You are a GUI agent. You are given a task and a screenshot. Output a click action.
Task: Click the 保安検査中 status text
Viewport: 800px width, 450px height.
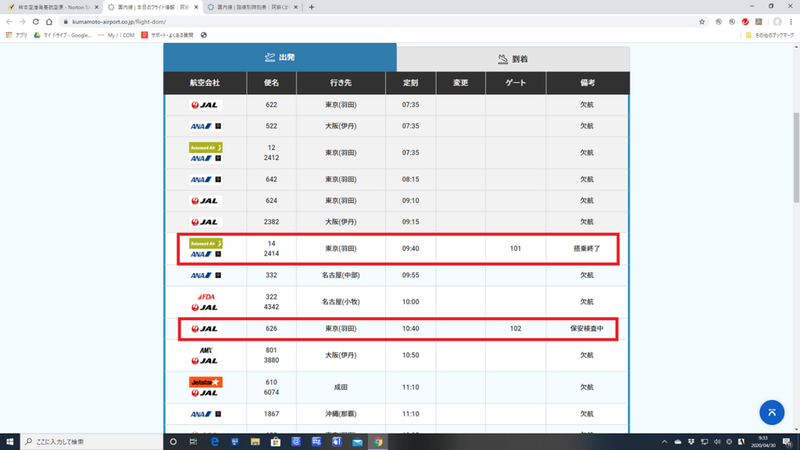pyautogui.click(x=587, y=329)
